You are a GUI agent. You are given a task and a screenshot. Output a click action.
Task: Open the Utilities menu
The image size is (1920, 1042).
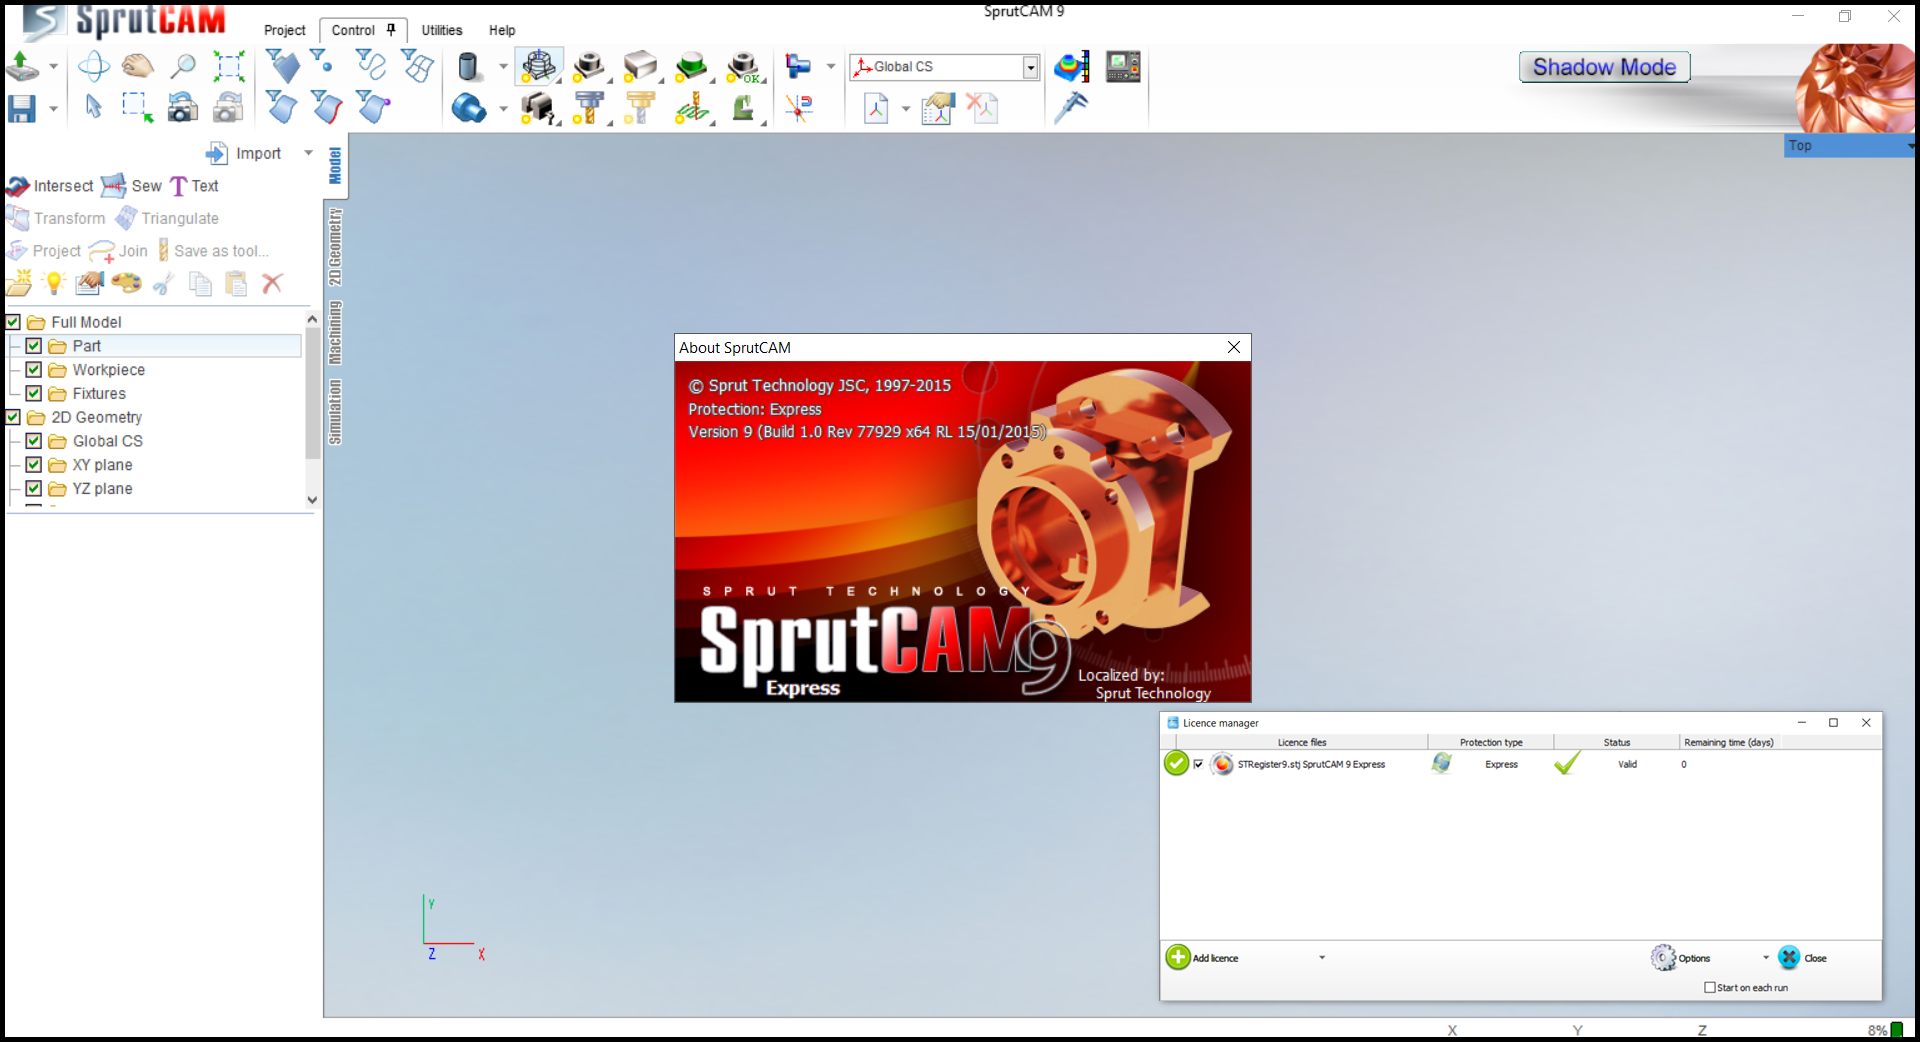[442, 30]
